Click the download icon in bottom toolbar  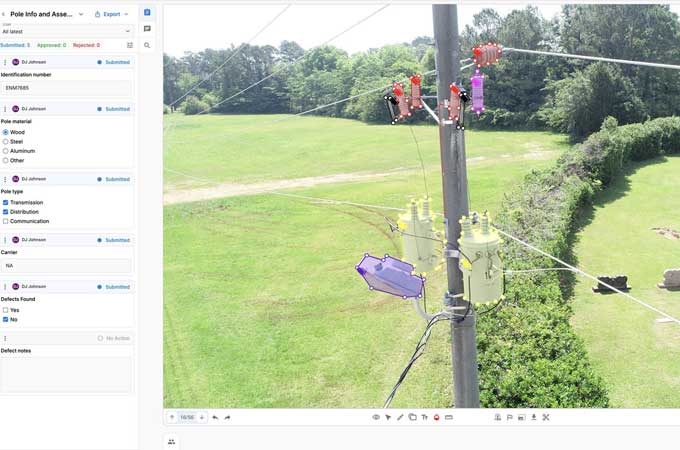pyautogui.click(x=533, y=417)
